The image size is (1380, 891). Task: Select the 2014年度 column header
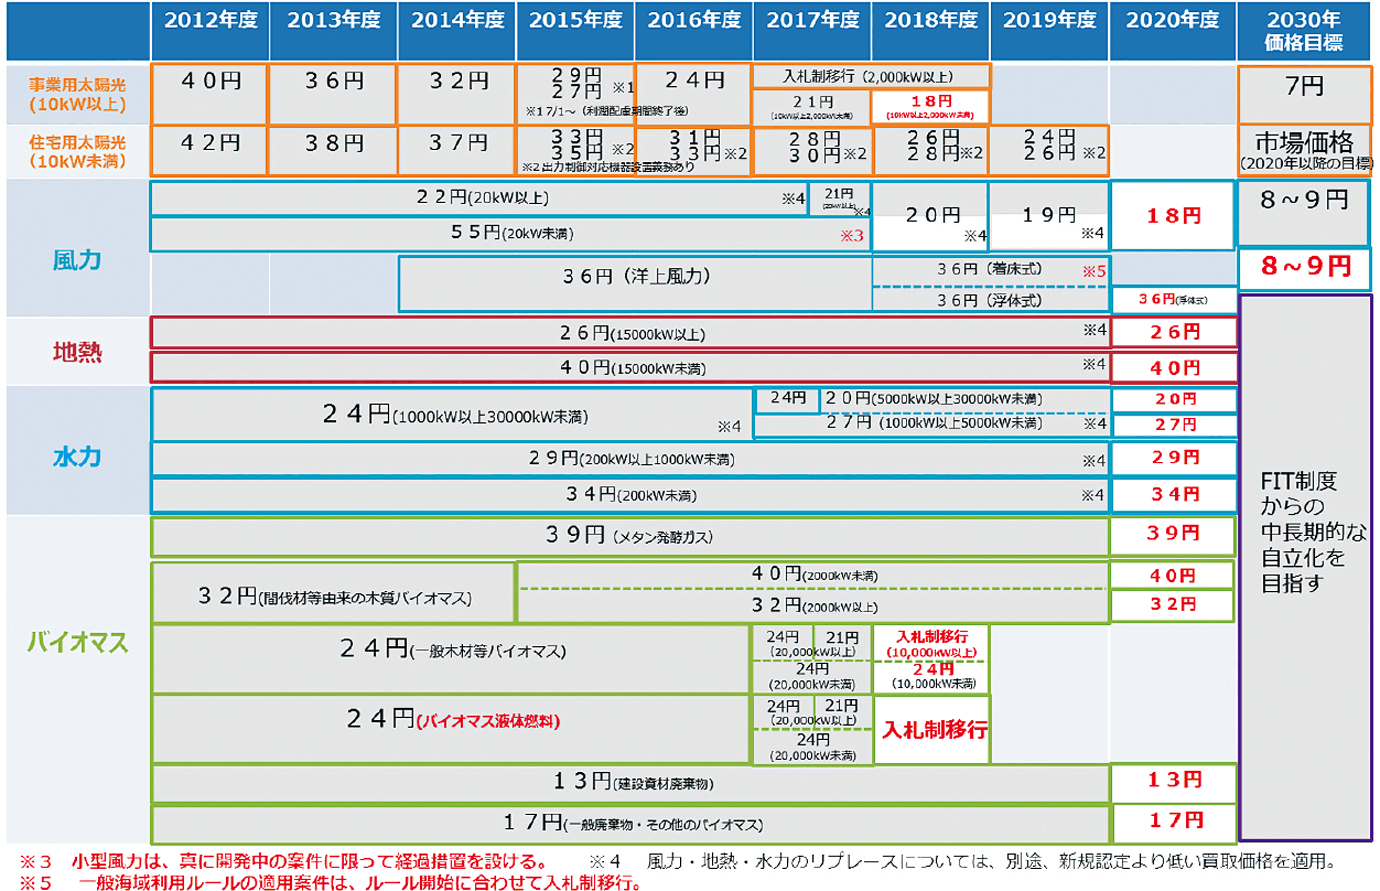[457, 32]
